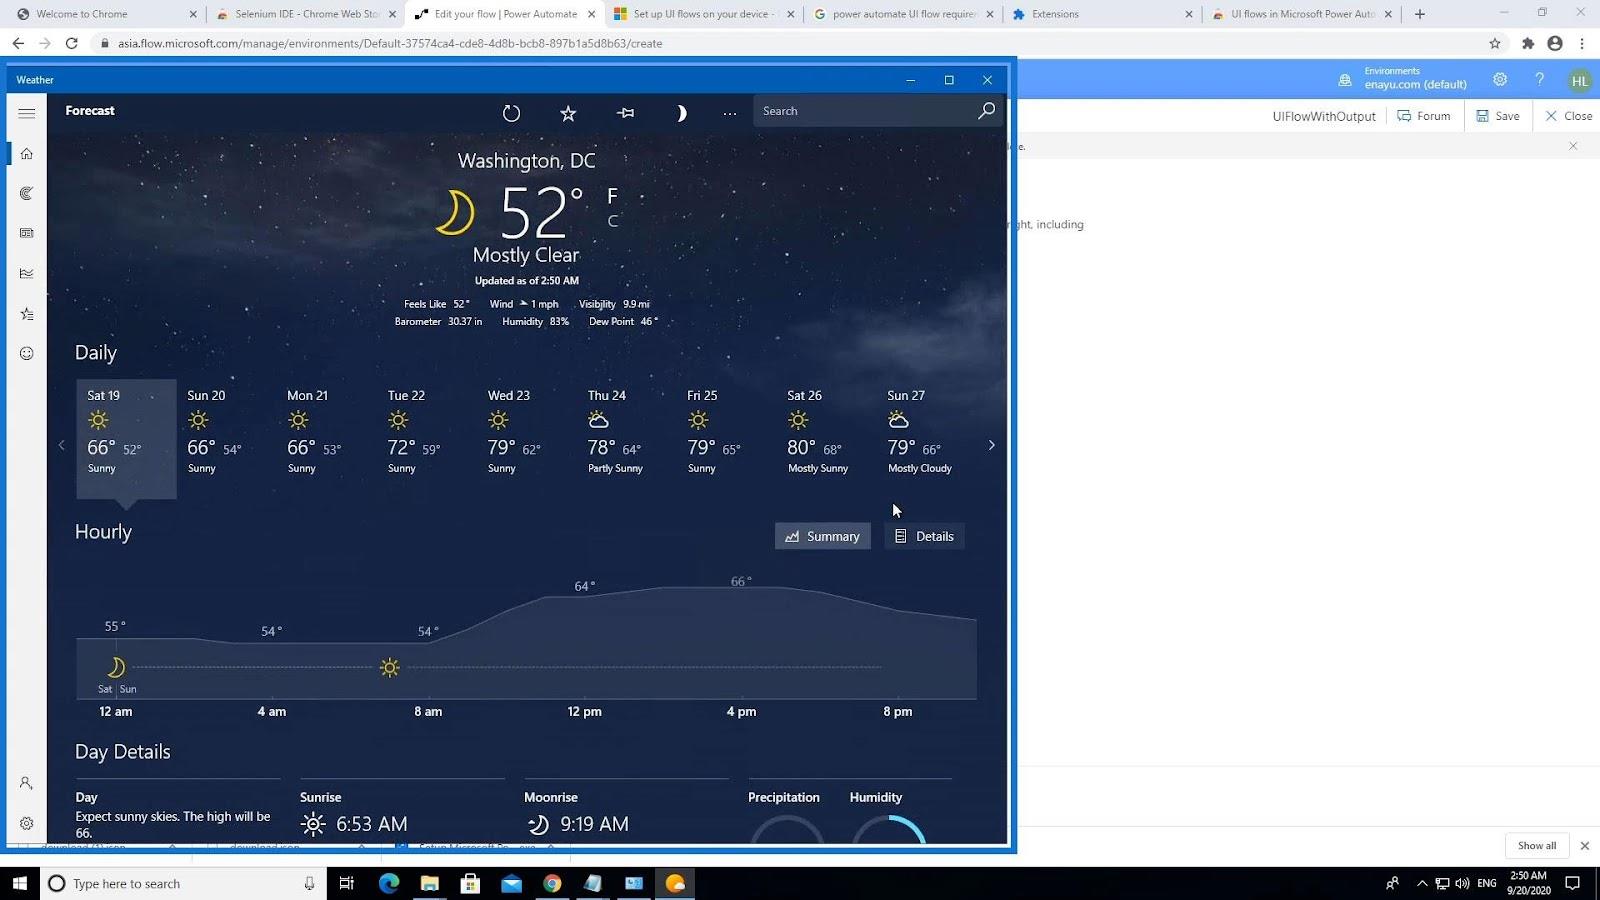Go back in Chrome
This screenshot has width=1600, height=900.
tap(18, 43)
